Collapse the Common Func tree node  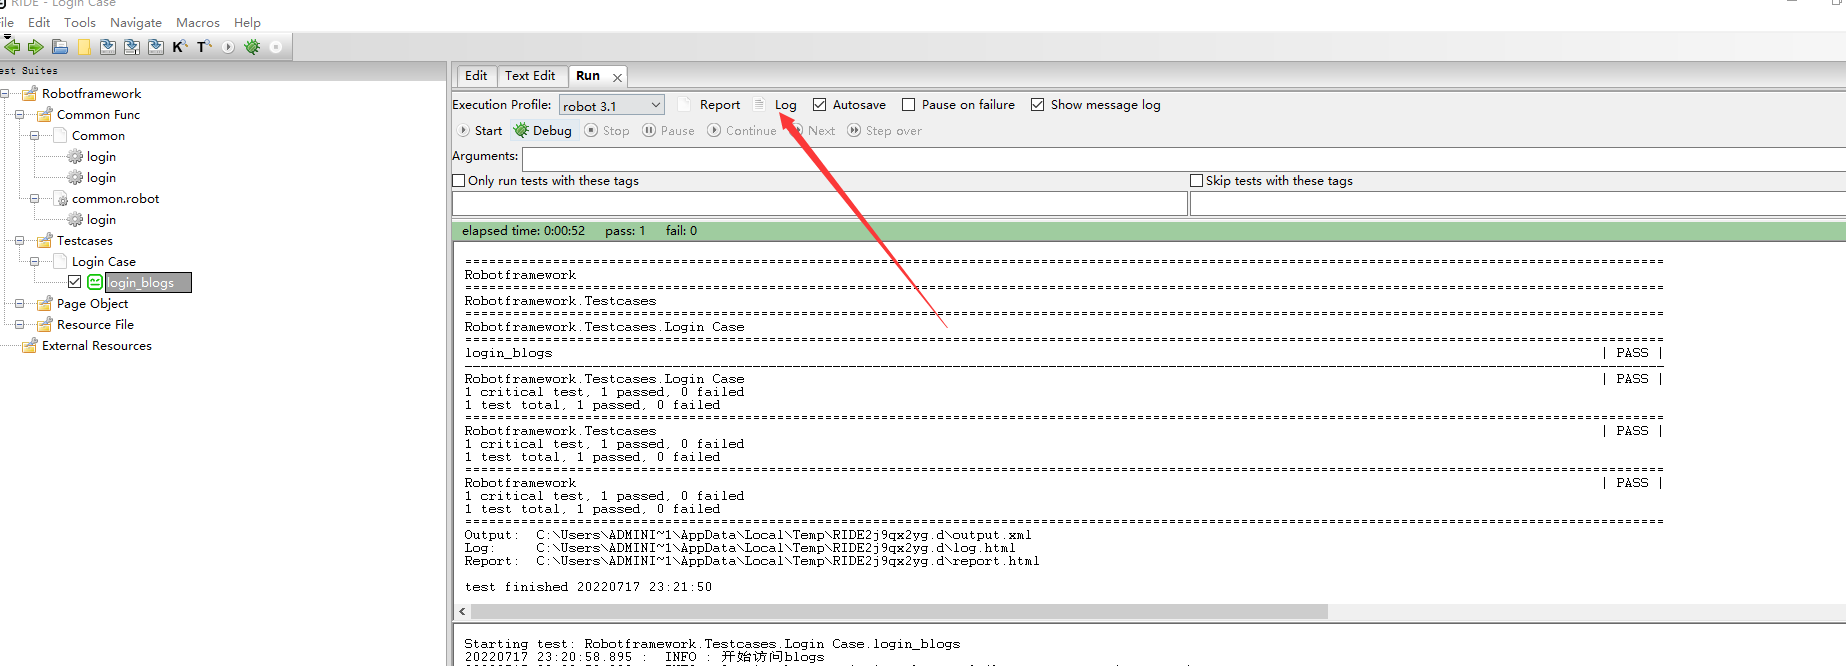(20, 115)
